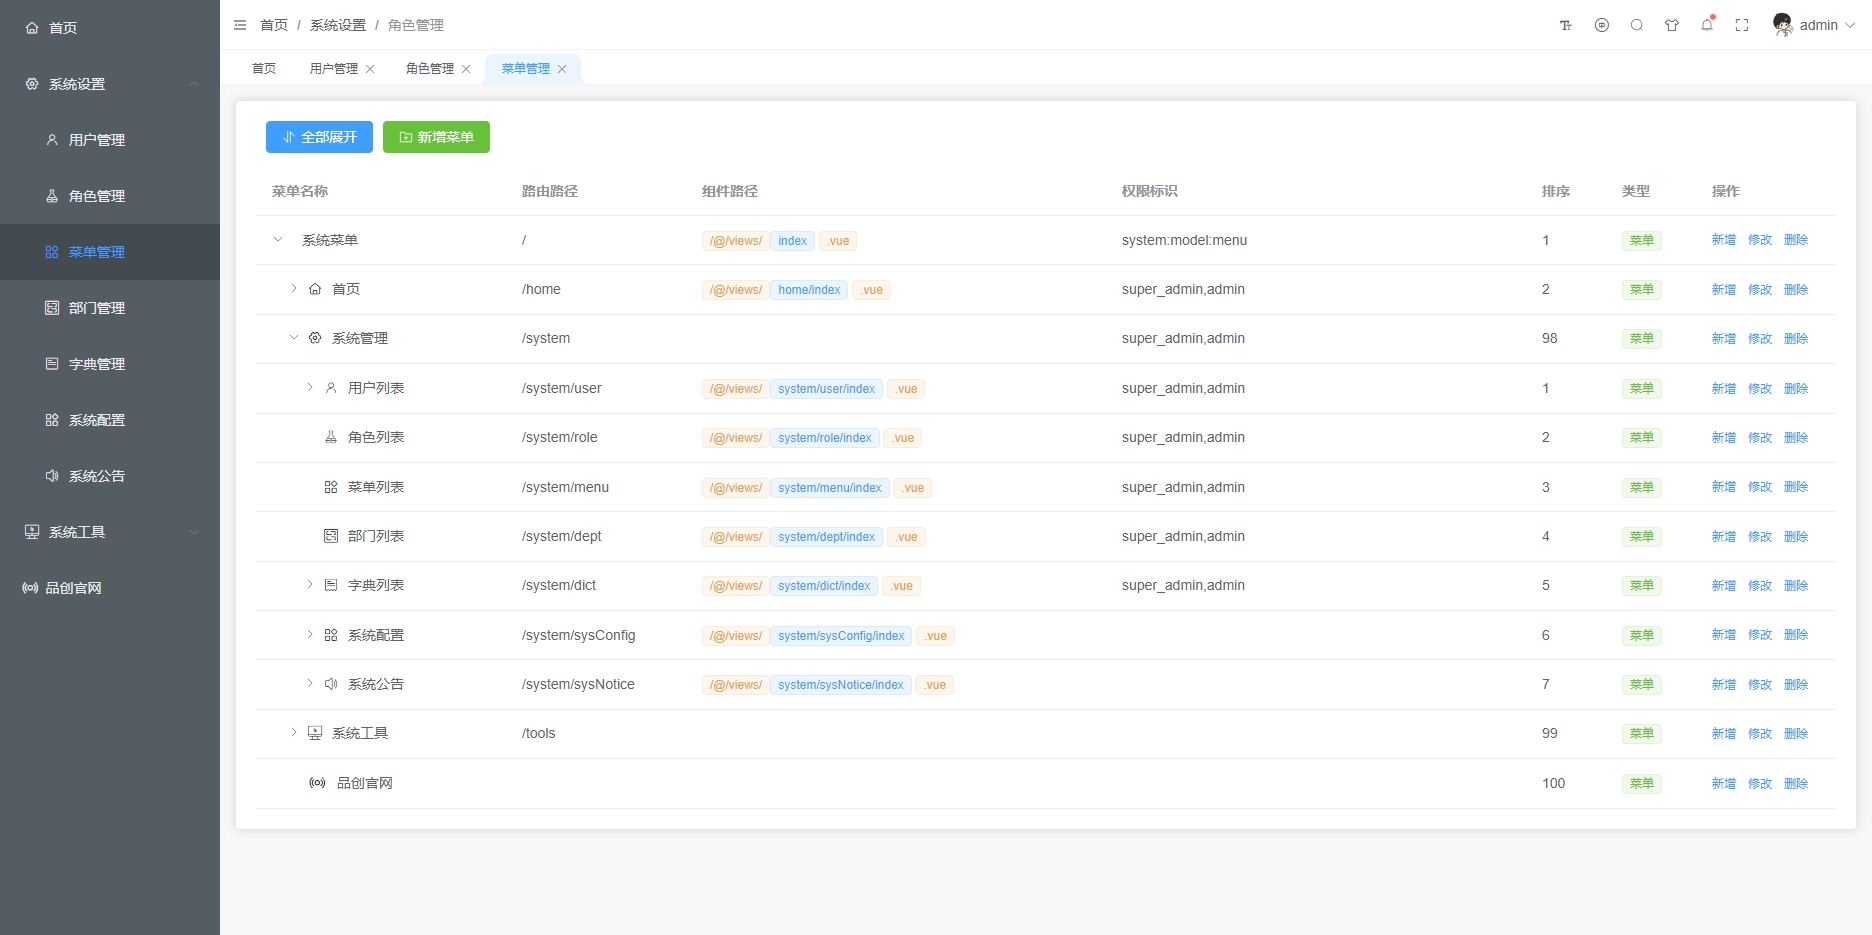Switch to the 首页 tab
This screenshot has width=1872, height=935.
264,69
